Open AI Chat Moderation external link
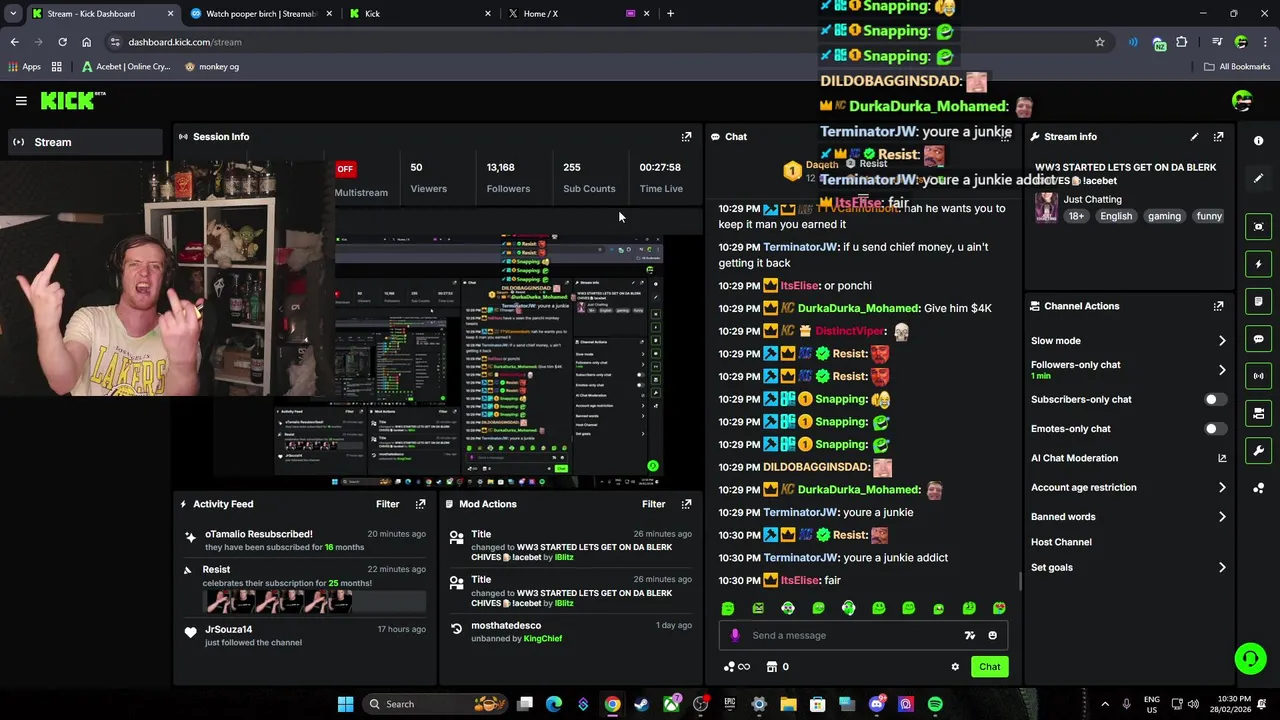Viewport: 1280px width, 720px height. 1222,458
